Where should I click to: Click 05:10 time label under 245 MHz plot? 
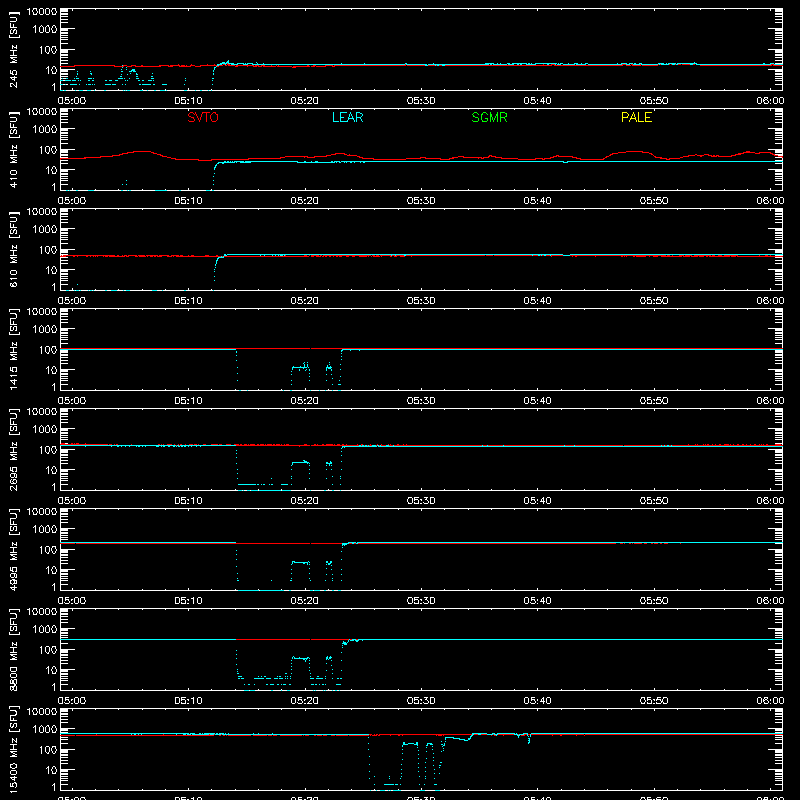click(x=188, y=101)
